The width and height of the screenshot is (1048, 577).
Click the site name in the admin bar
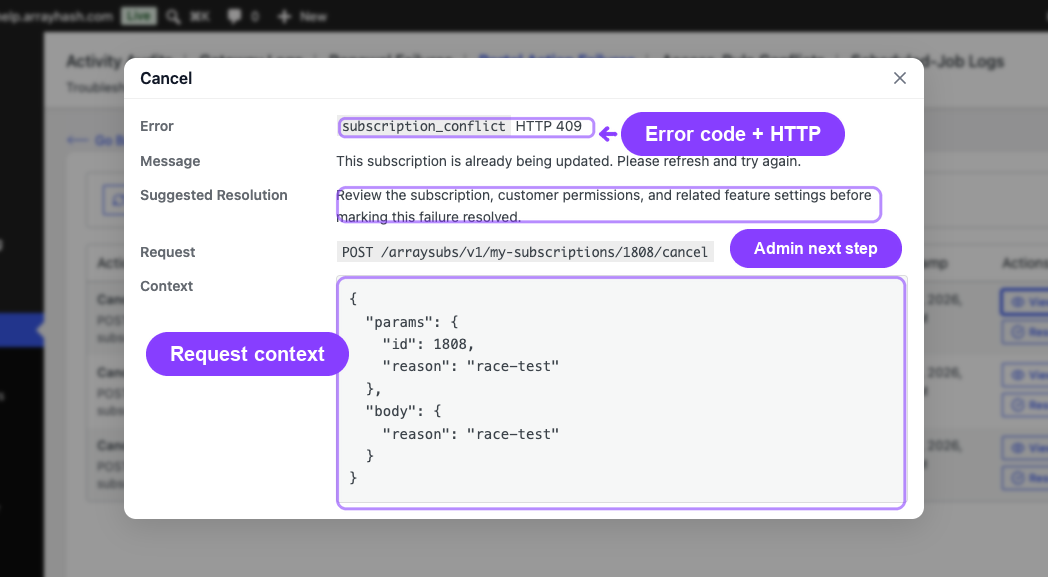[56, 16]
